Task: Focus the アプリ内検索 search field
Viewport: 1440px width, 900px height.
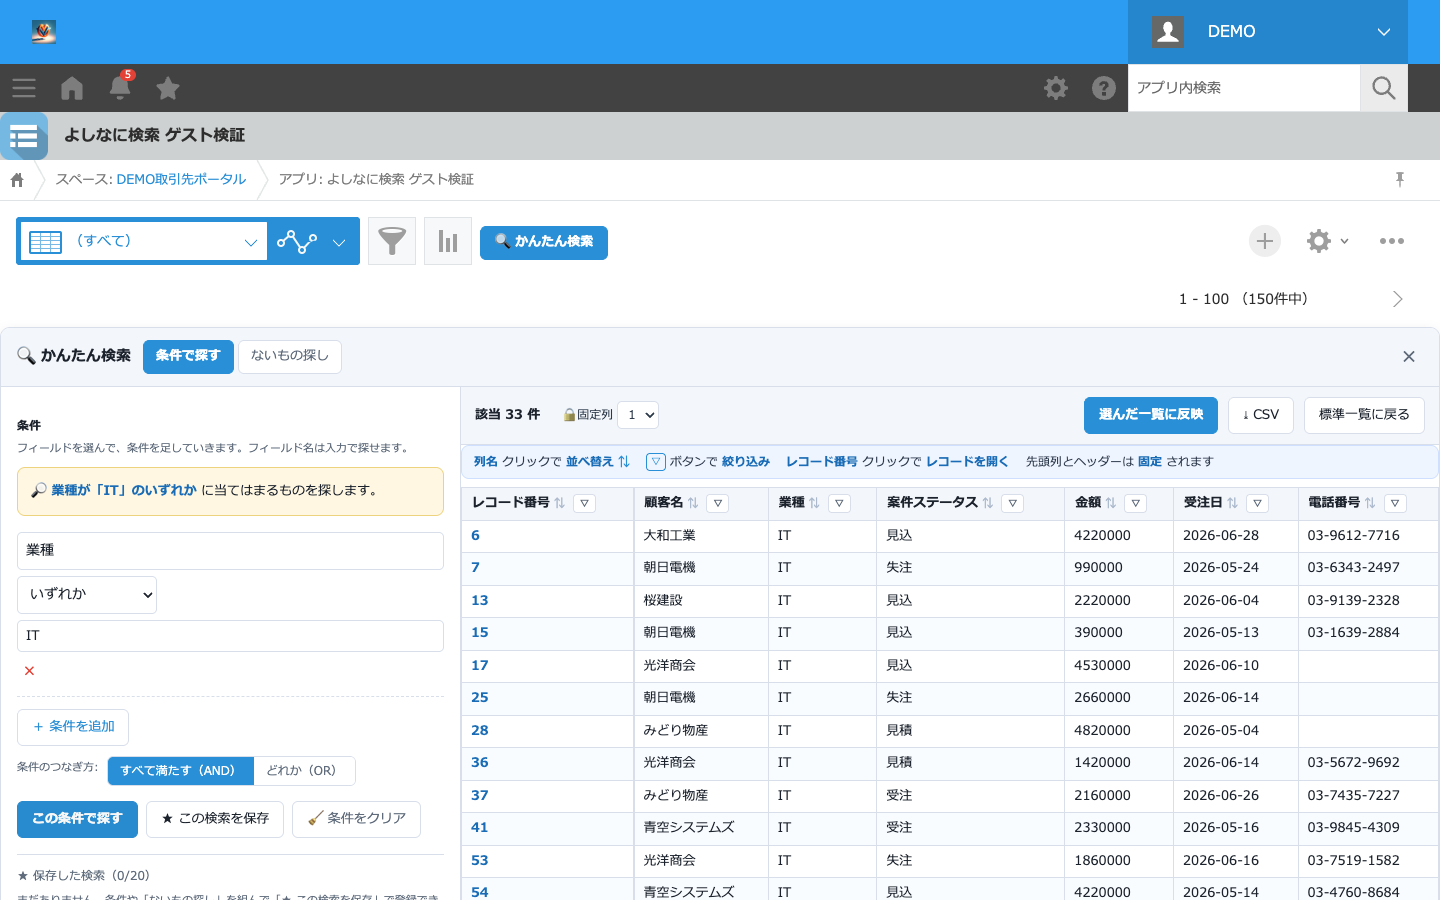Action: click(1244, 88)
